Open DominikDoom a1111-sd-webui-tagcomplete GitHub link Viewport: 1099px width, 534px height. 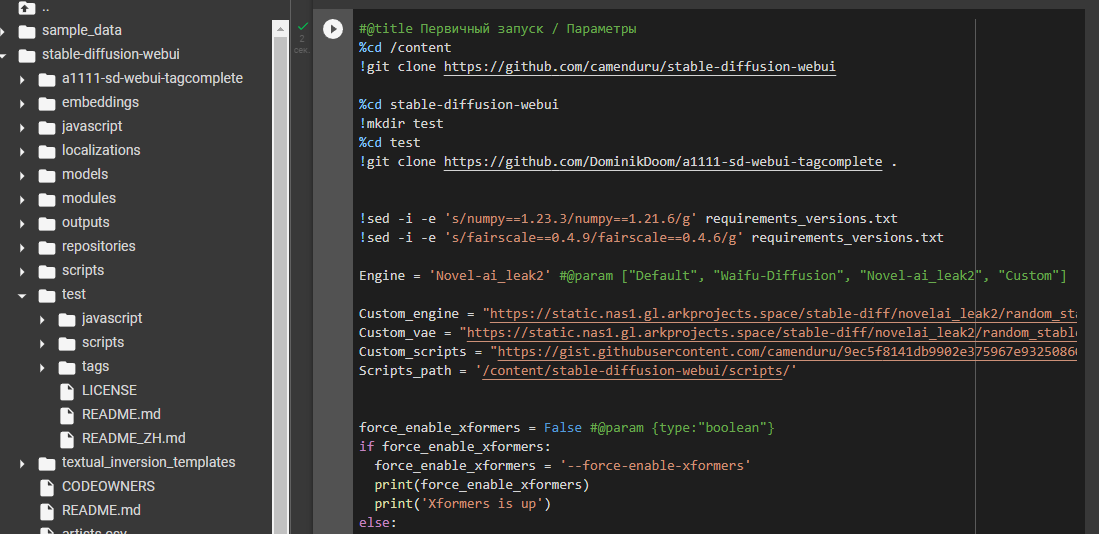[x=663, y=162]
